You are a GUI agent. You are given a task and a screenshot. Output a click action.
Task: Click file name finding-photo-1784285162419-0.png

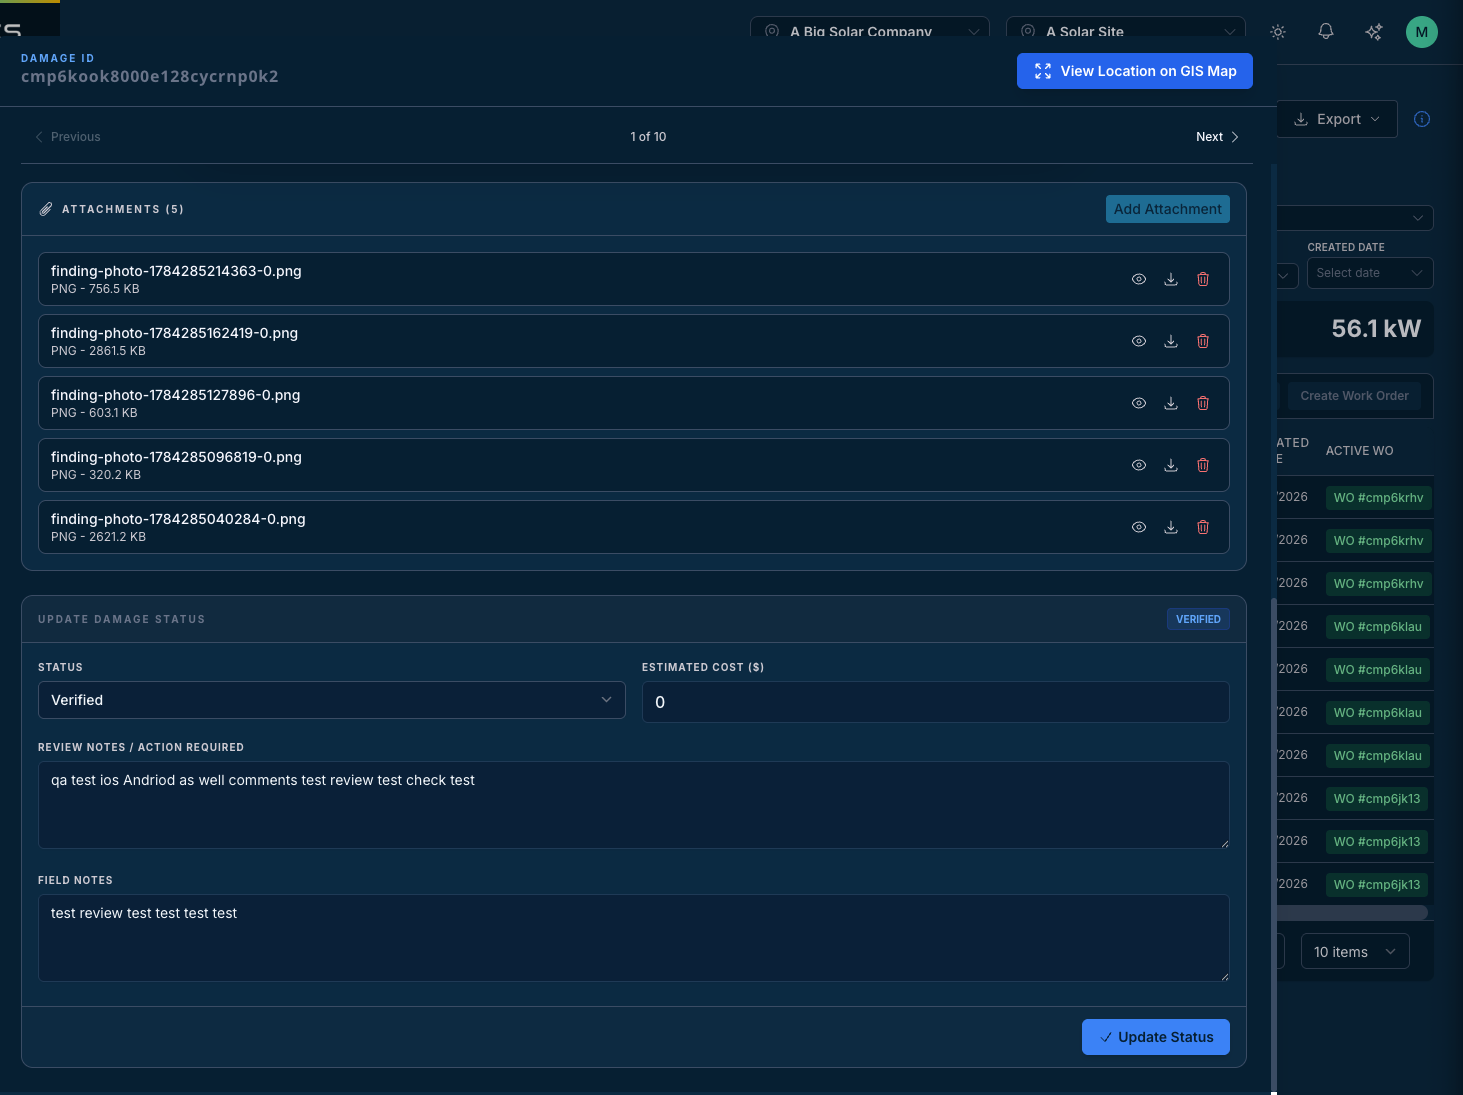pos(174,333)
